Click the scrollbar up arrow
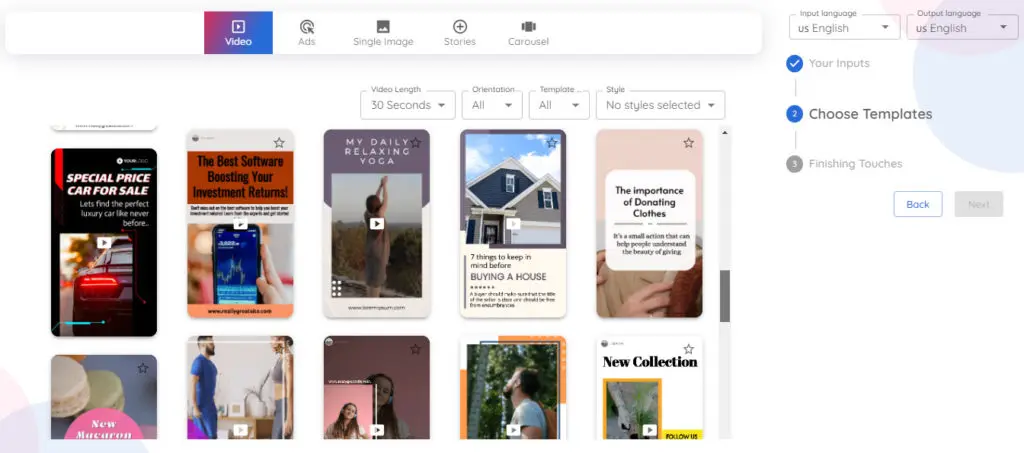This screenshot has height=453, width=1024. [725, 133]
